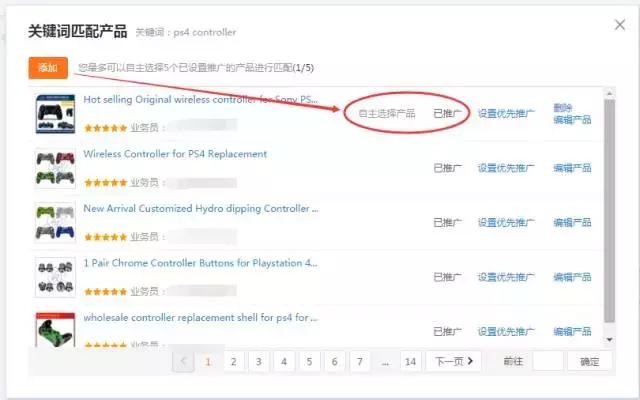
Task: Open 'Hot selling Original wireless controller' product link
Action: 200,100
